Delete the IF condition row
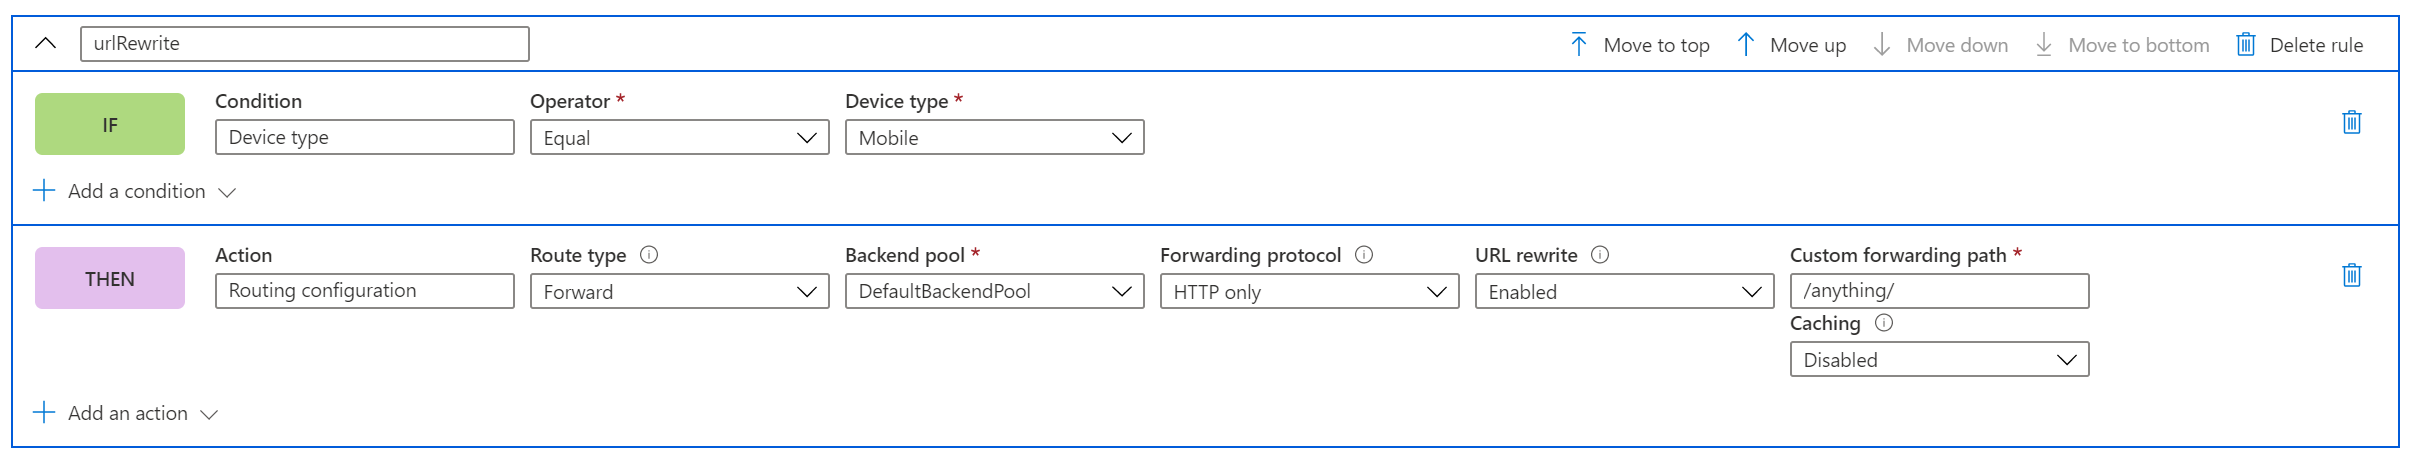The width and height of the screenshot is (2410, 456). point(2352,123)
